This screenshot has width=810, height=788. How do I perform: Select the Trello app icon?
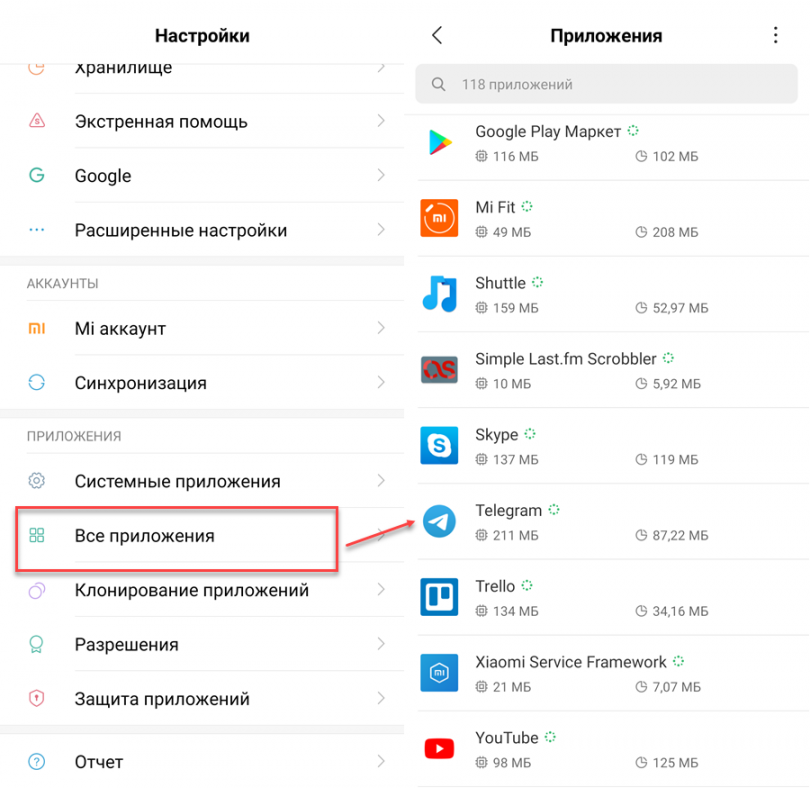(x=439, y=597)
